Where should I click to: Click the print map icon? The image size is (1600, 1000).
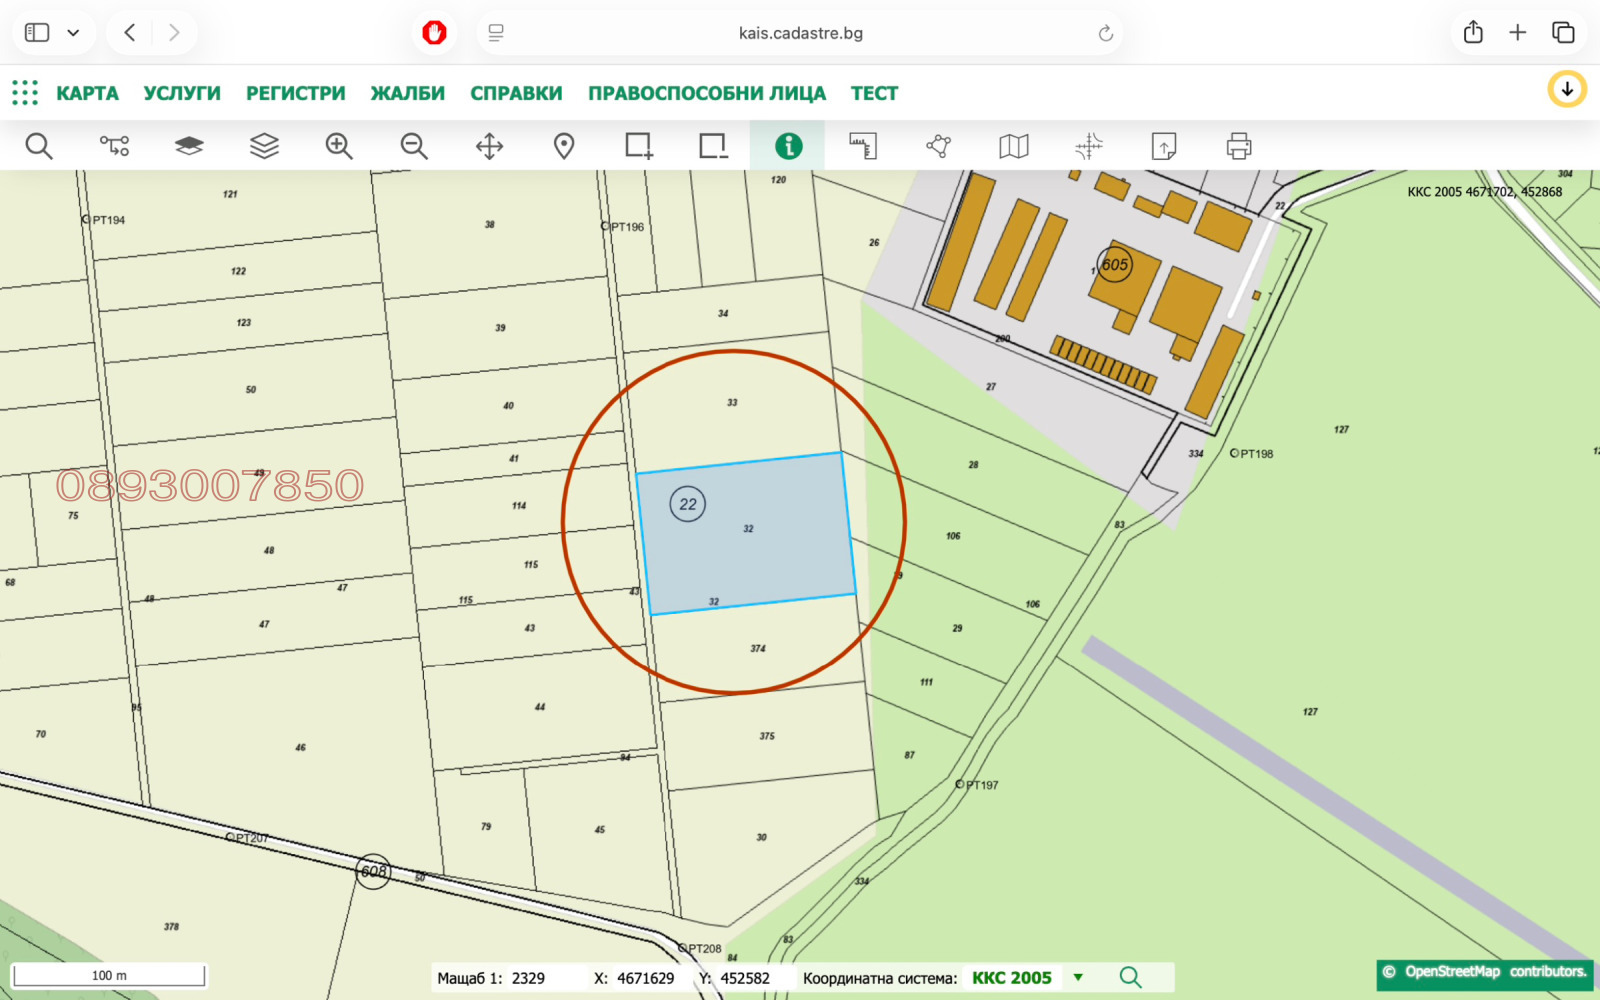click(x=1239, y=146)
